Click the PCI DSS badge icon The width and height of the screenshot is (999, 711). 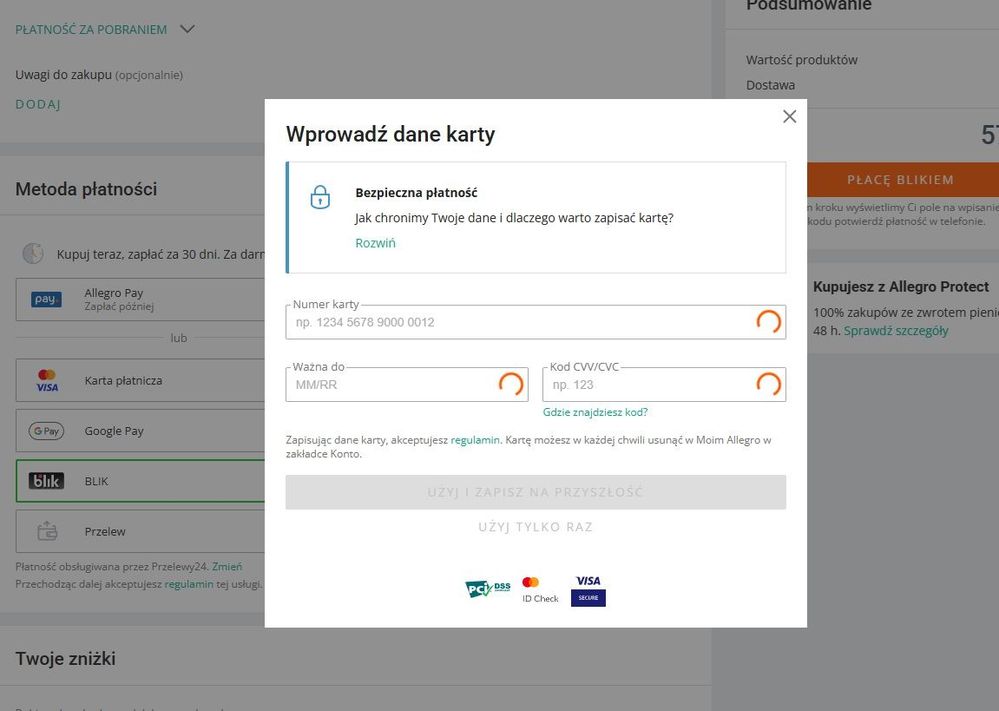(x=487, y=589)
